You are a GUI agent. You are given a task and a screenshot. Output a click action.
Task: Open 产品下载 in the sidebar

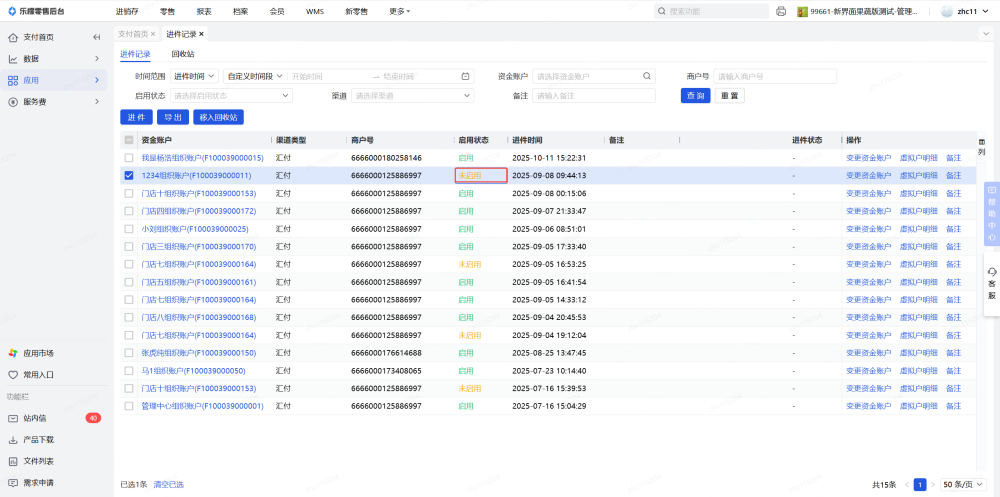pyautogui.click(x=39, y=440)
